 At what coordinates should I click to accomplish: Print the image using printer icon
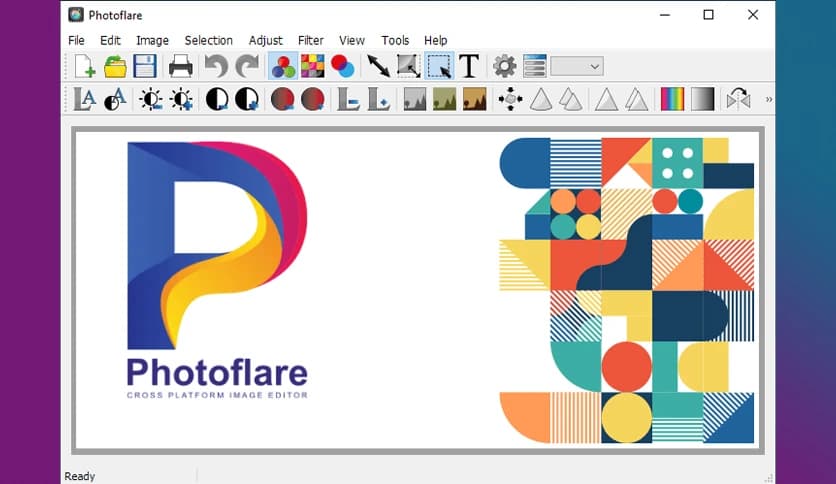(x=180, y=67)
